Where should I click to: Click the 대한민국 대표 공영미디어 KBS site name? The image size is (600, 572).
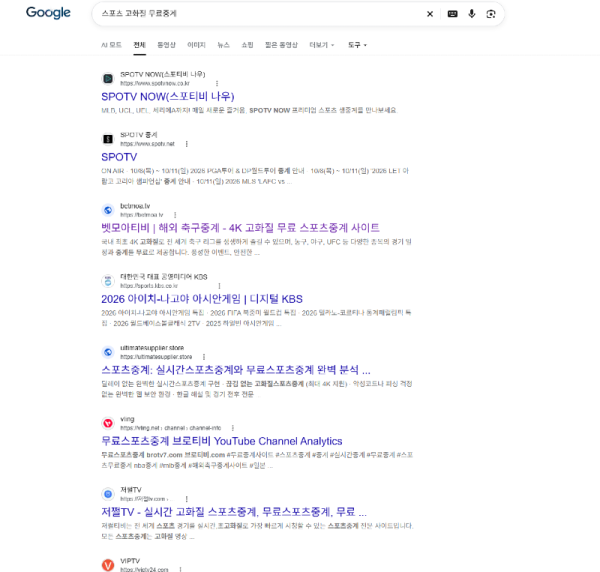(164, 277)
